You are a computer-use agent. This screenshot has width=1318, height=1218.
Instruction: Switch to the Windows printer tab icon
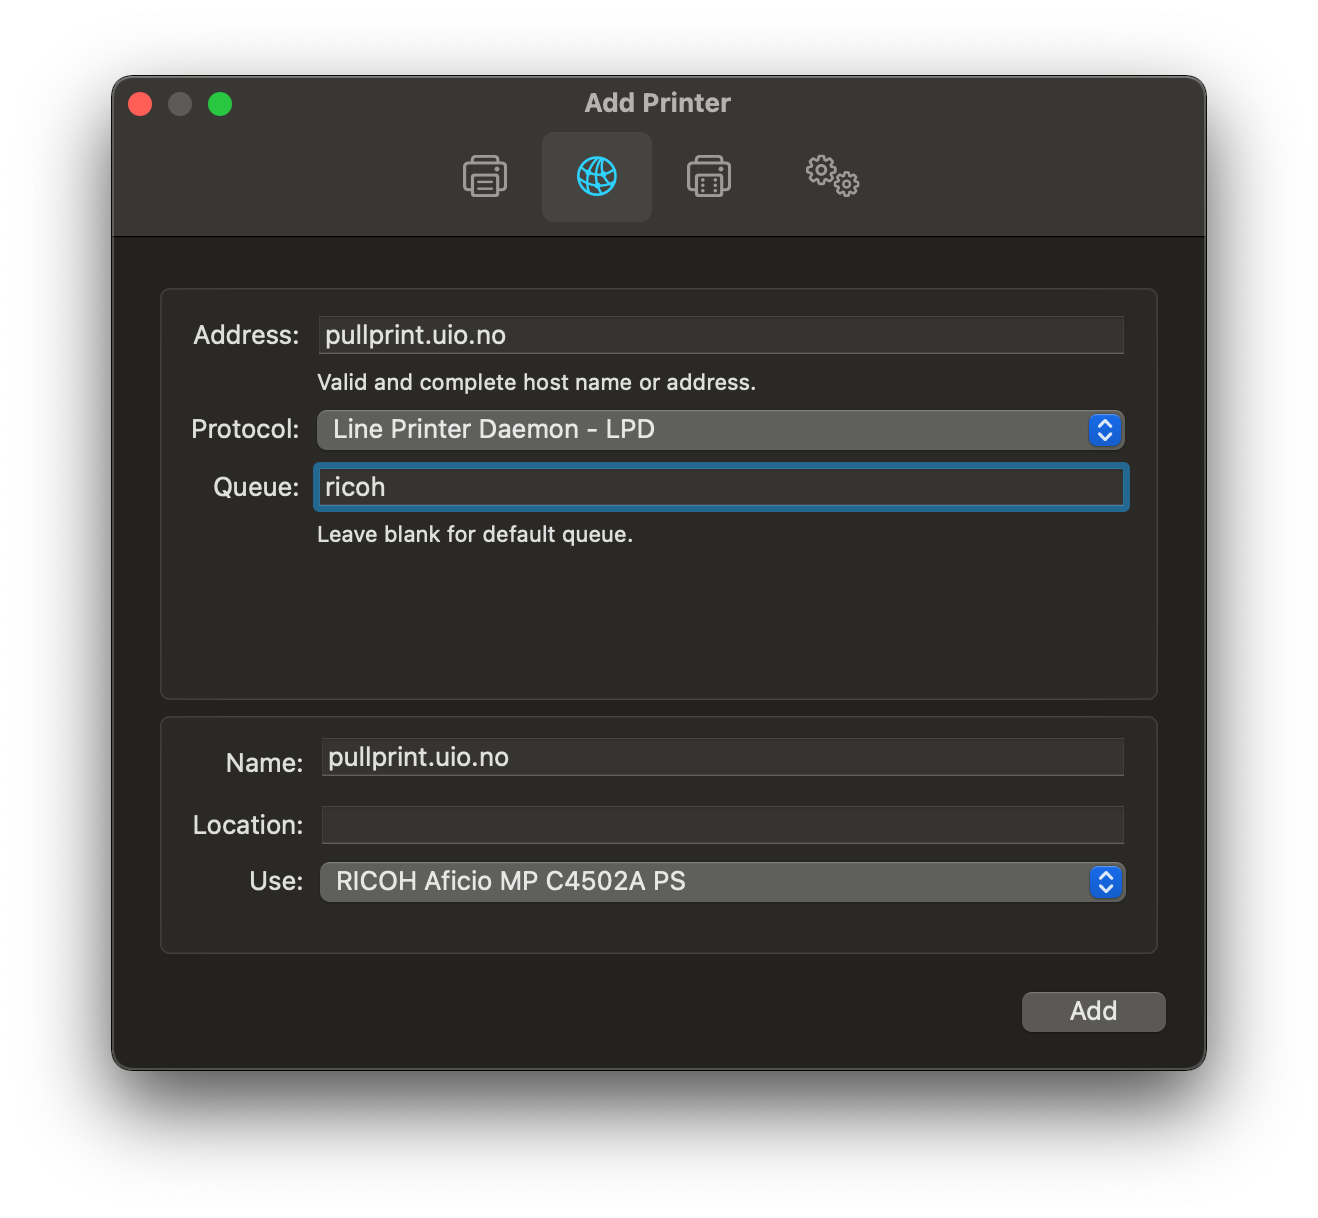709,177
